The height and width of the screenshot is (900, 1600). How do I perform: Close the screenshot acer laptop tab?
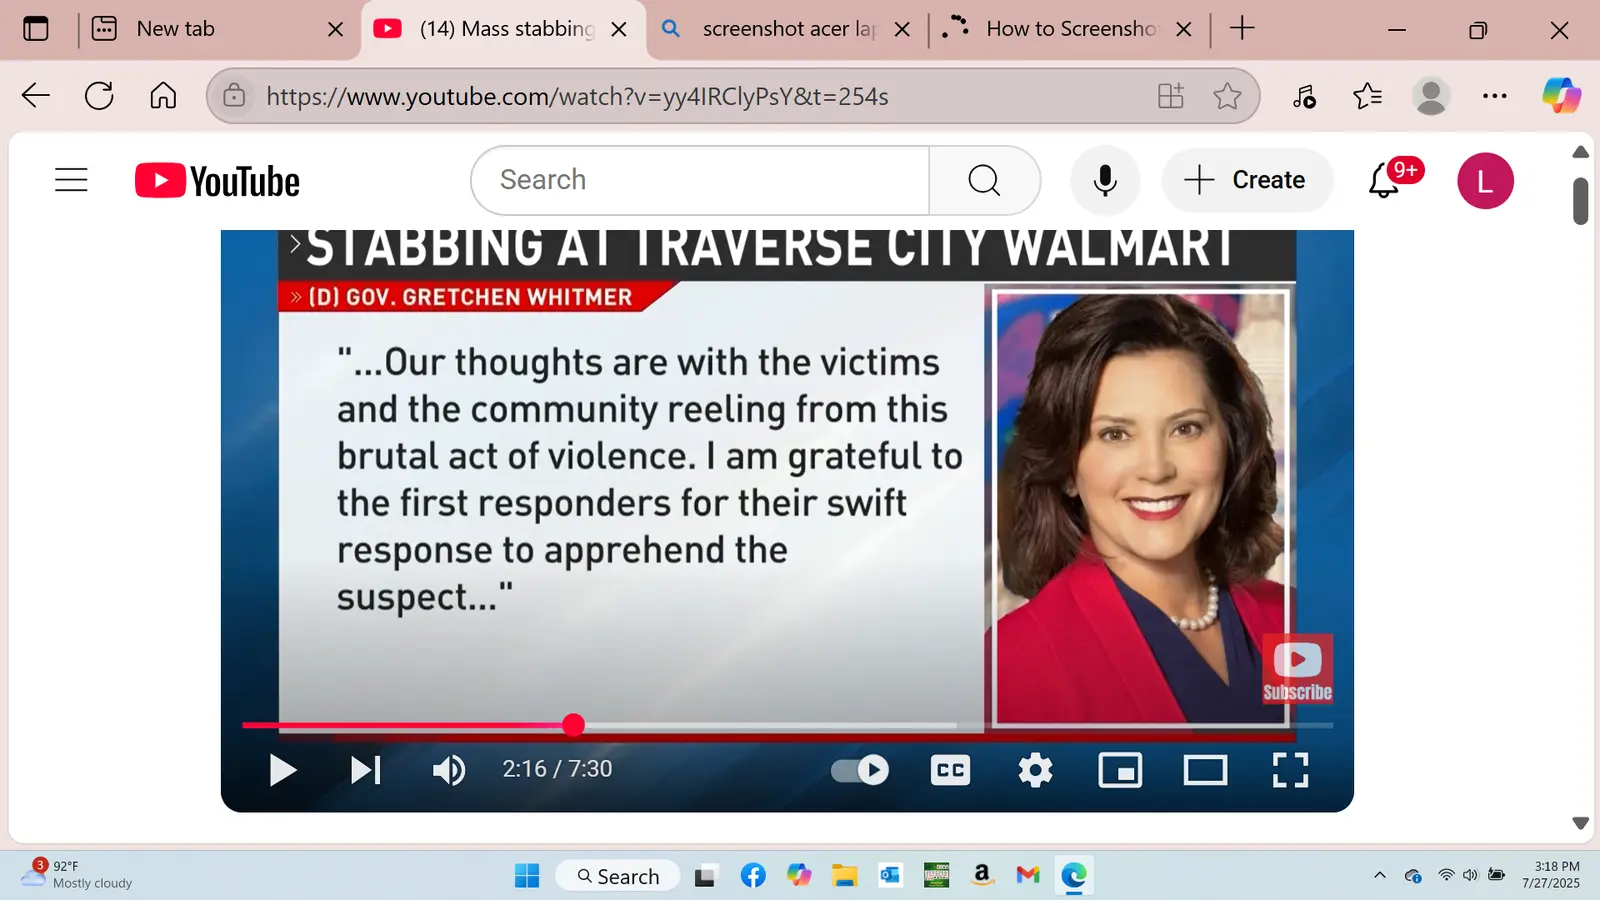tap(902, 29)
